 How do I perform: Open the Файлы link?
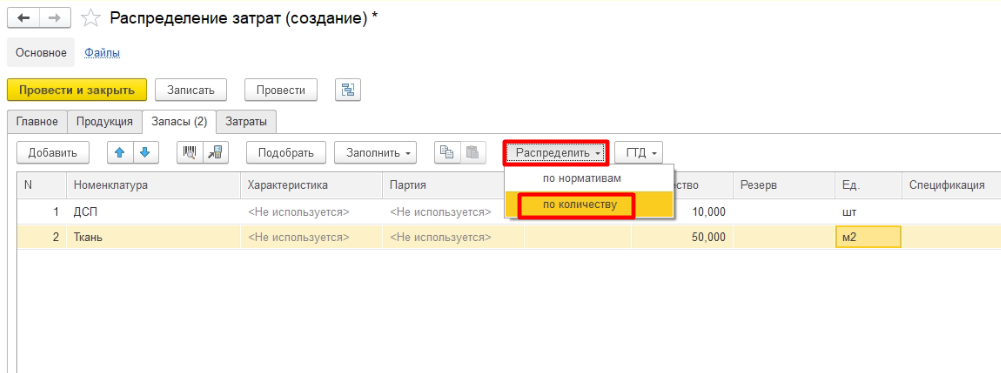103,53
